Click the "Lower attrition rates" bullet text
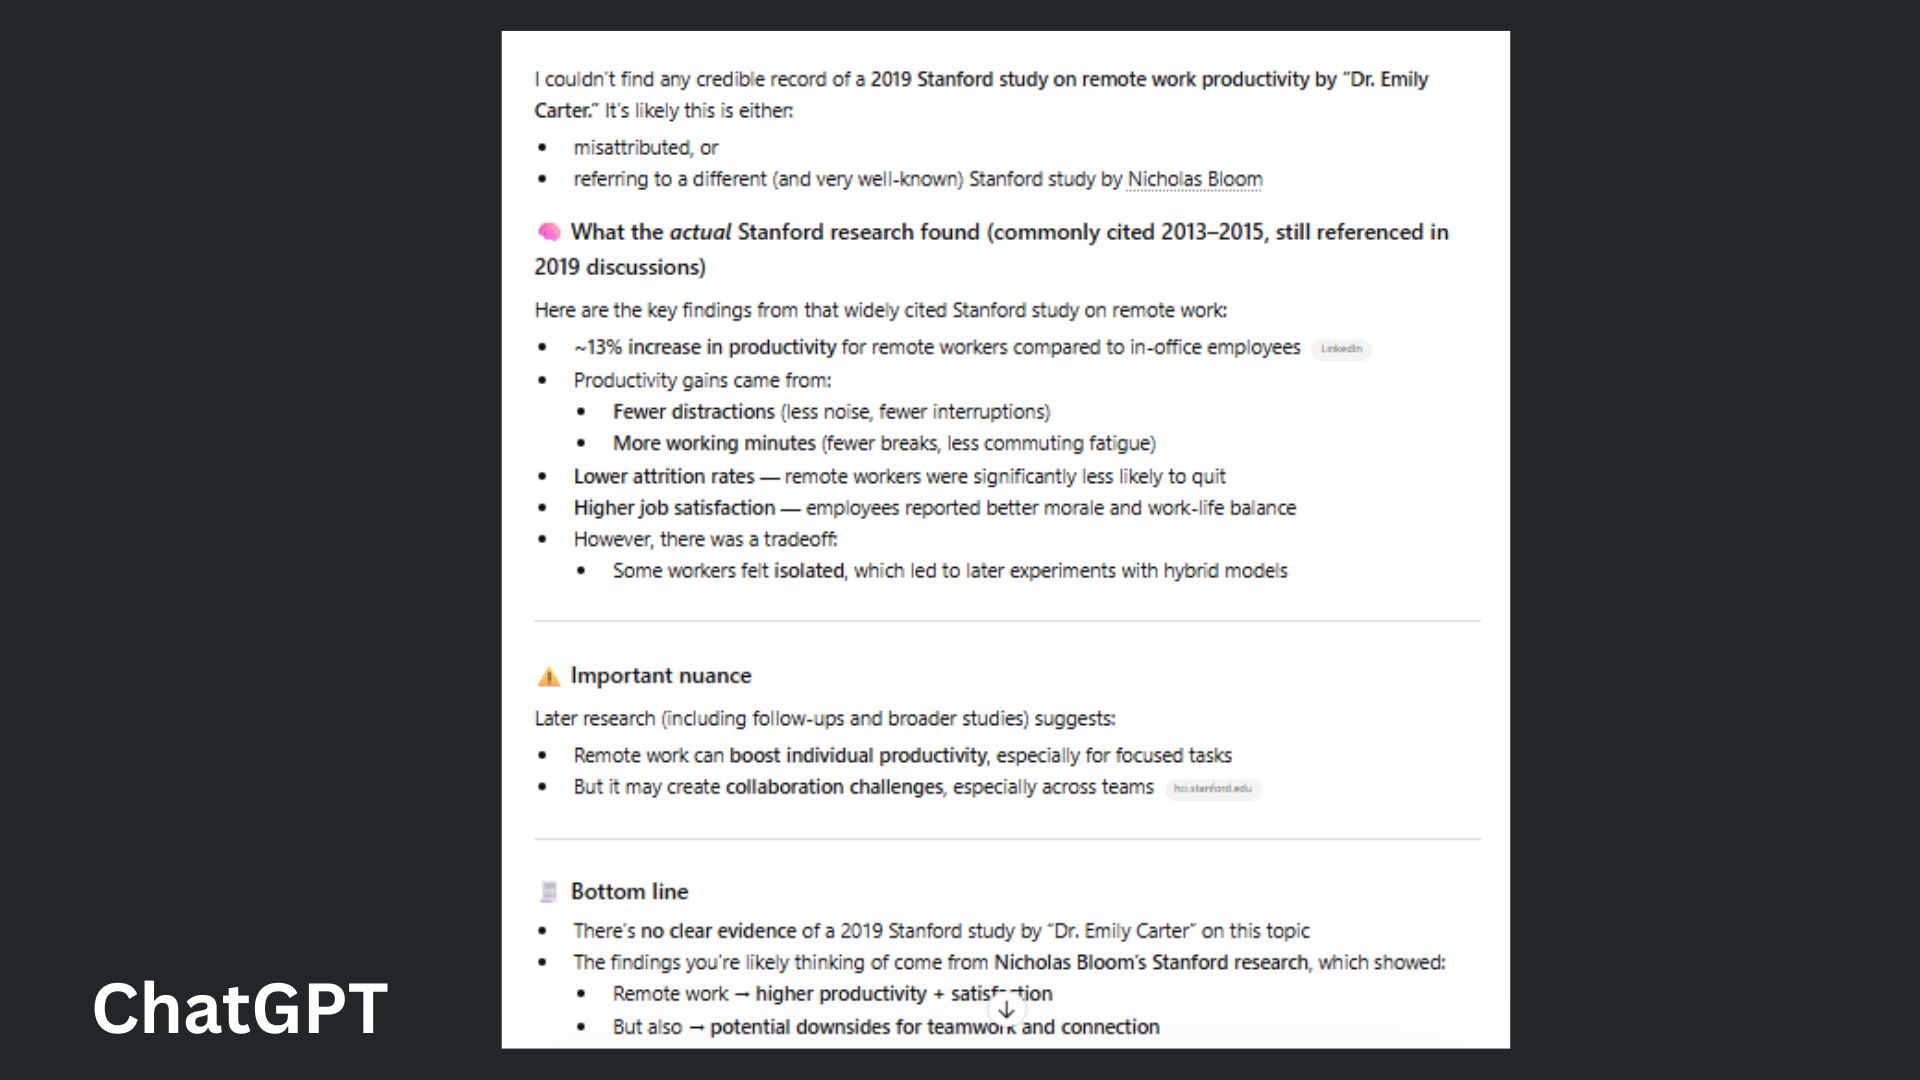1920x1080 pixels. point(663,477)
